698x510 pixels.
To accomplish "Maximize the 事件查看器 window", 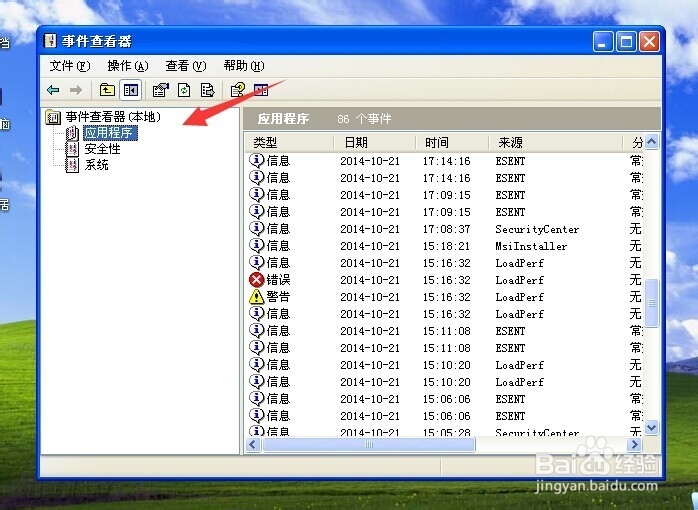I will coord(626,42).
